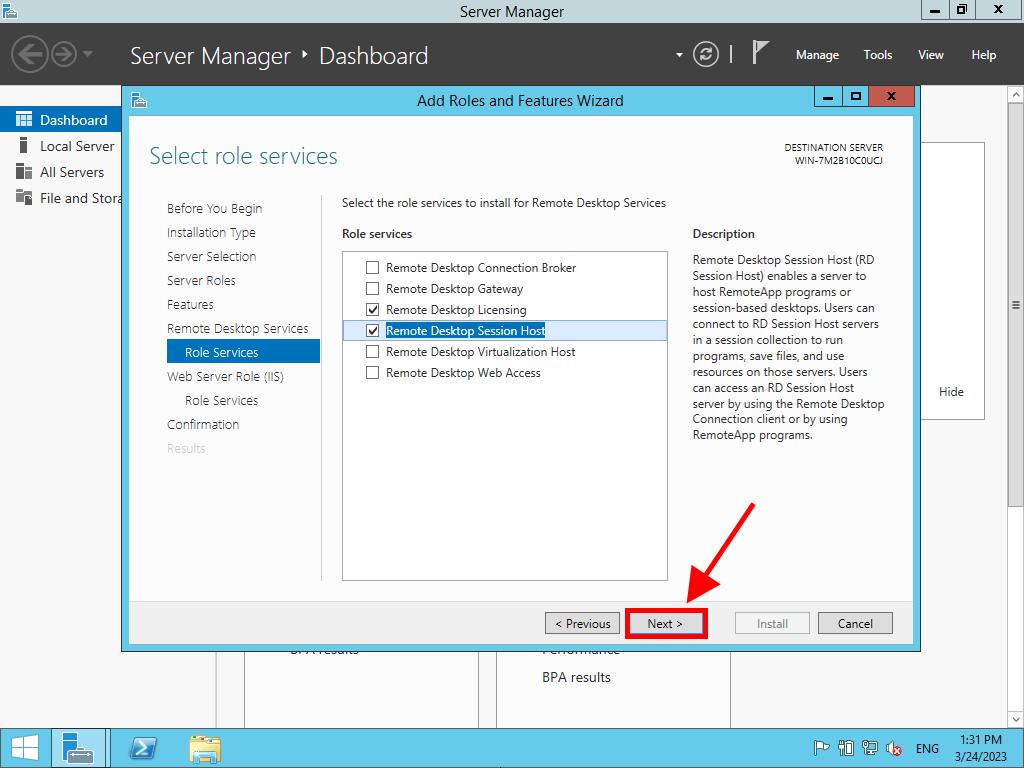Minimize the Add Roles and Features Wizard
The width and height of the screenshot is (1024, 768).
pos(829,97)
